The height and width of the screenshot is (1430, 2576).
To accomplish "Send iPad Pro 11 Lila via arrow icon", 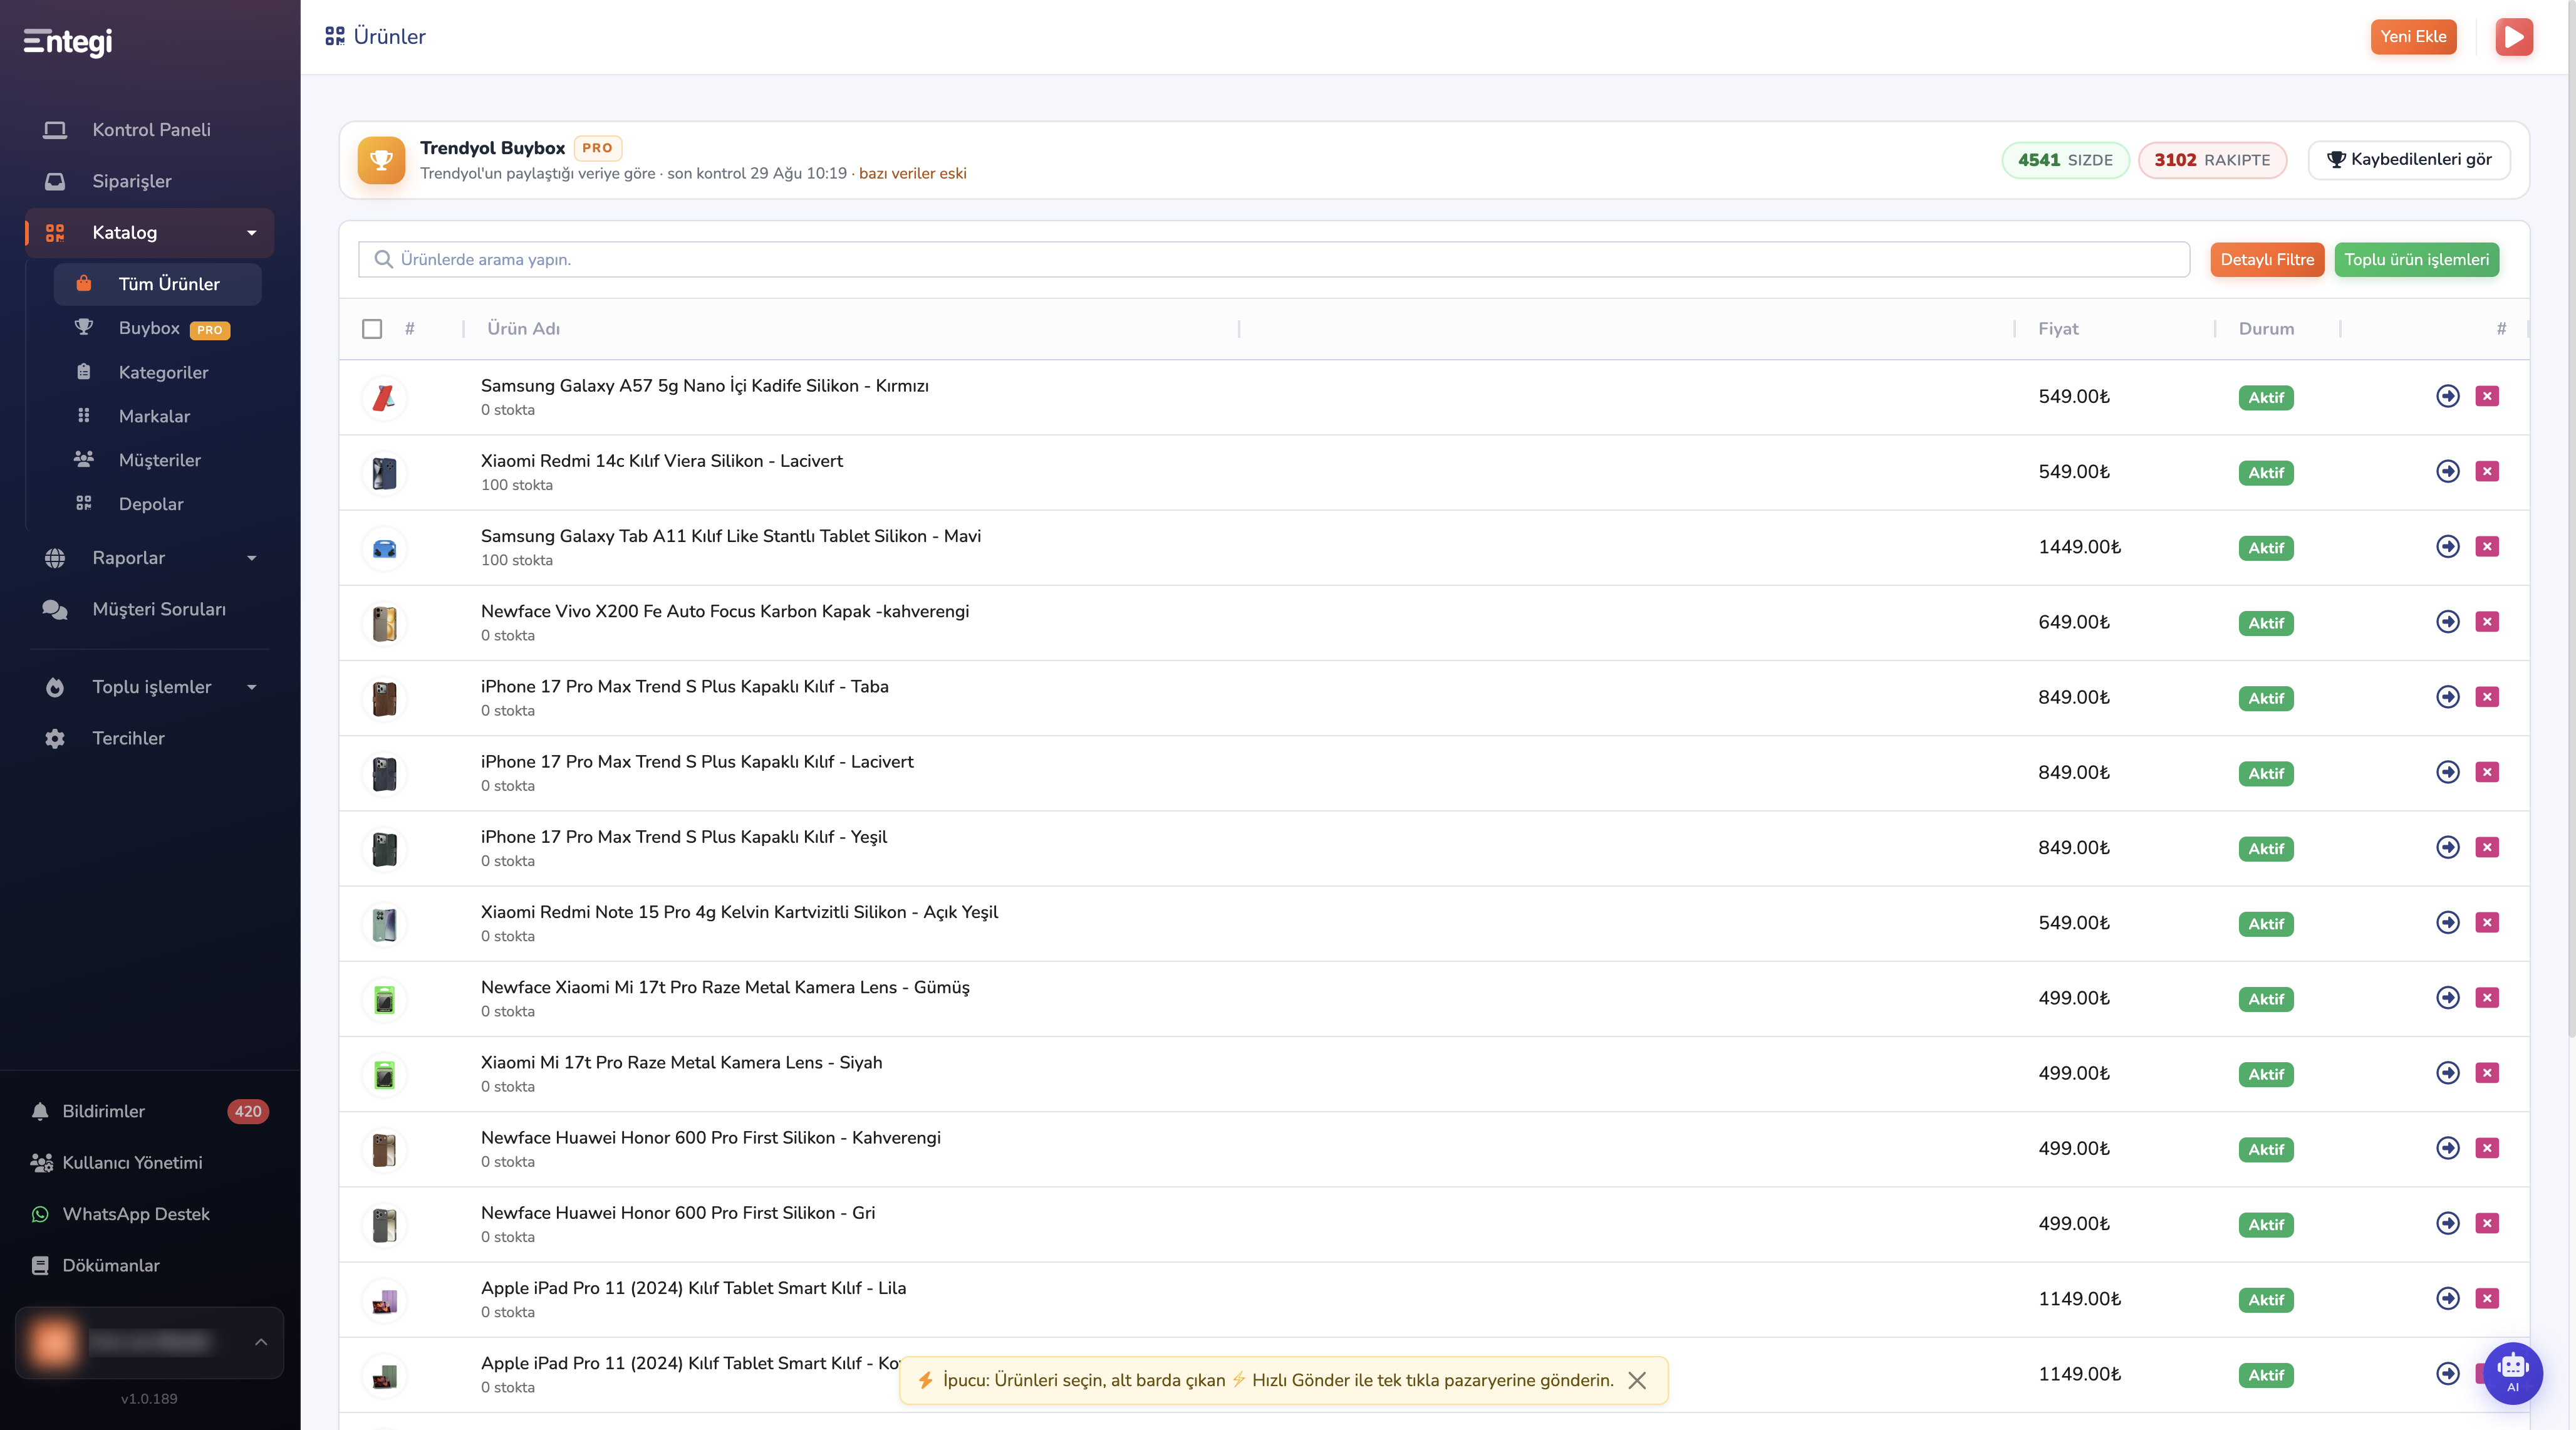I will (x=2447, y=1298).
